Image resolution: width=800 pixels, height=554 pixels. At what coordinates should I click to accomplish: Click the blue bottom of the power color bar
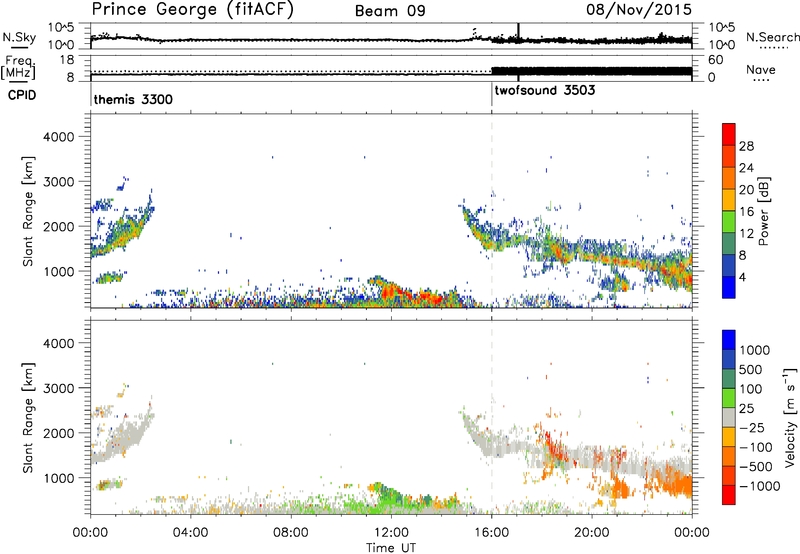[x=729, y=287]
